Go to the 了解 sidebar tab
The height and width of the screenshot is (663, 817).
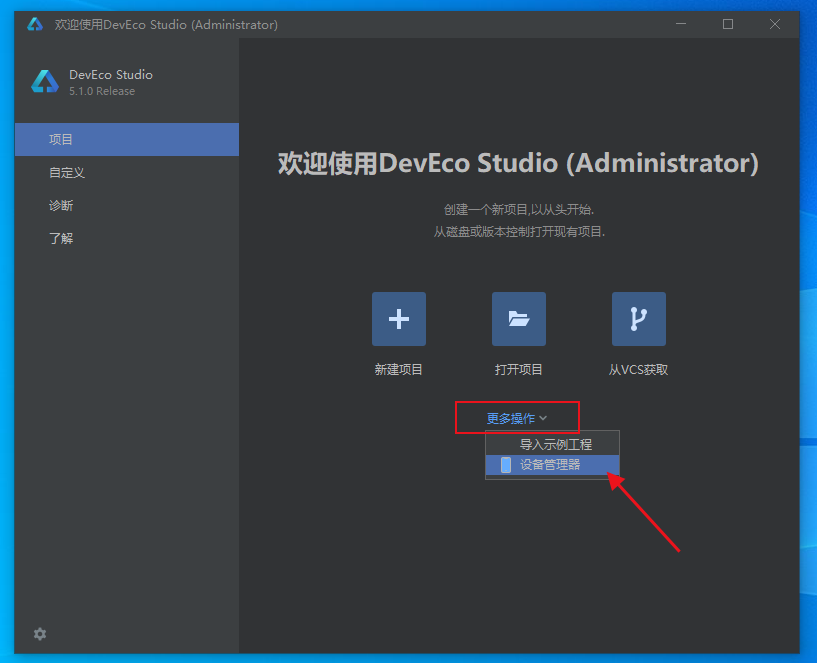pyautogui.click(x=61, y=239)
